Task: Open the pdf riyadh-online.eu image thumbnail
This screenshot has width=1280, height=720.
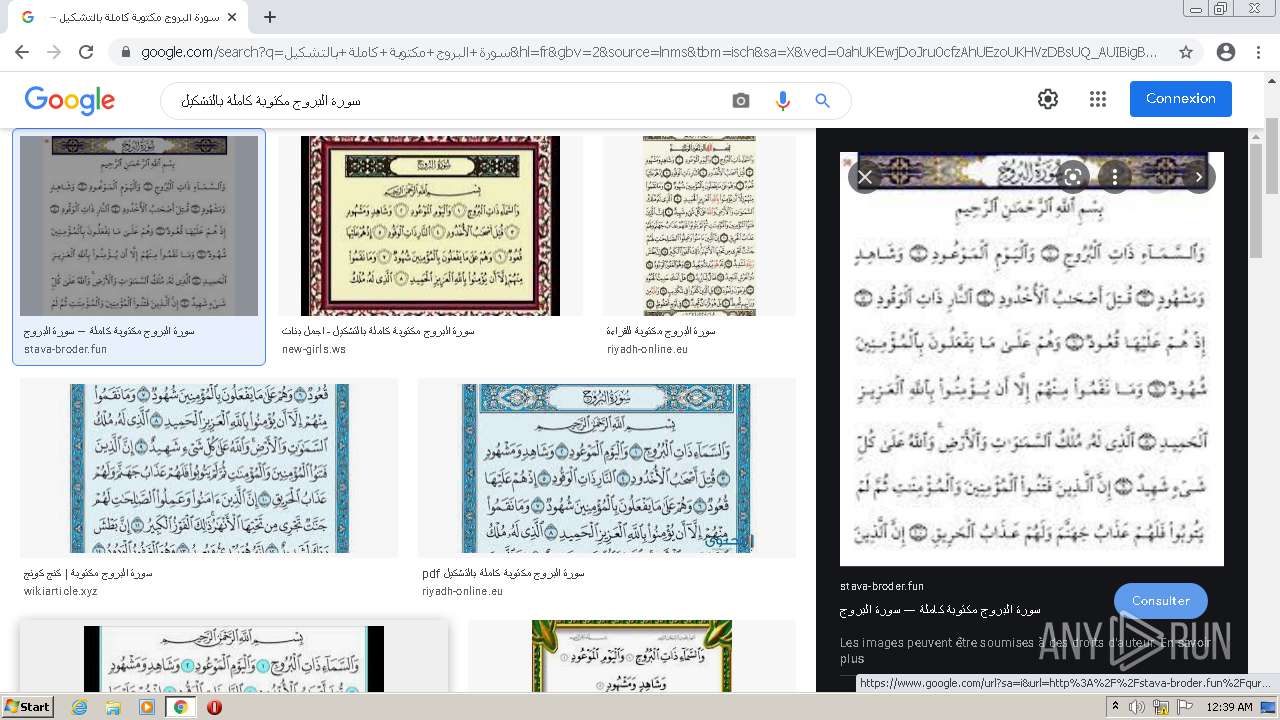Action: tap(607, 468)
